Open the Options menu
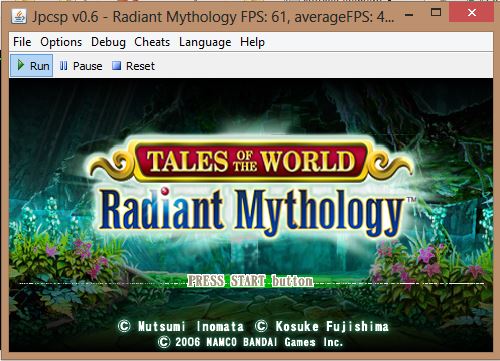This screenshot has height=361, width=500. click(x=61, y=42)
